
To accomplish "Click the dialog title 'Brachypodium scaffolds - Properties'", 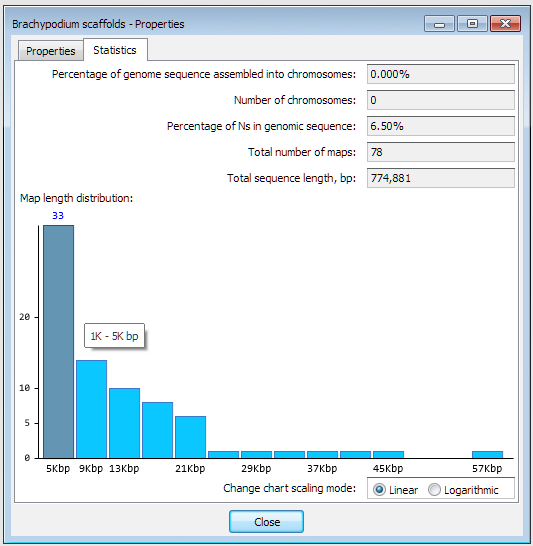I will coord(98,24).
